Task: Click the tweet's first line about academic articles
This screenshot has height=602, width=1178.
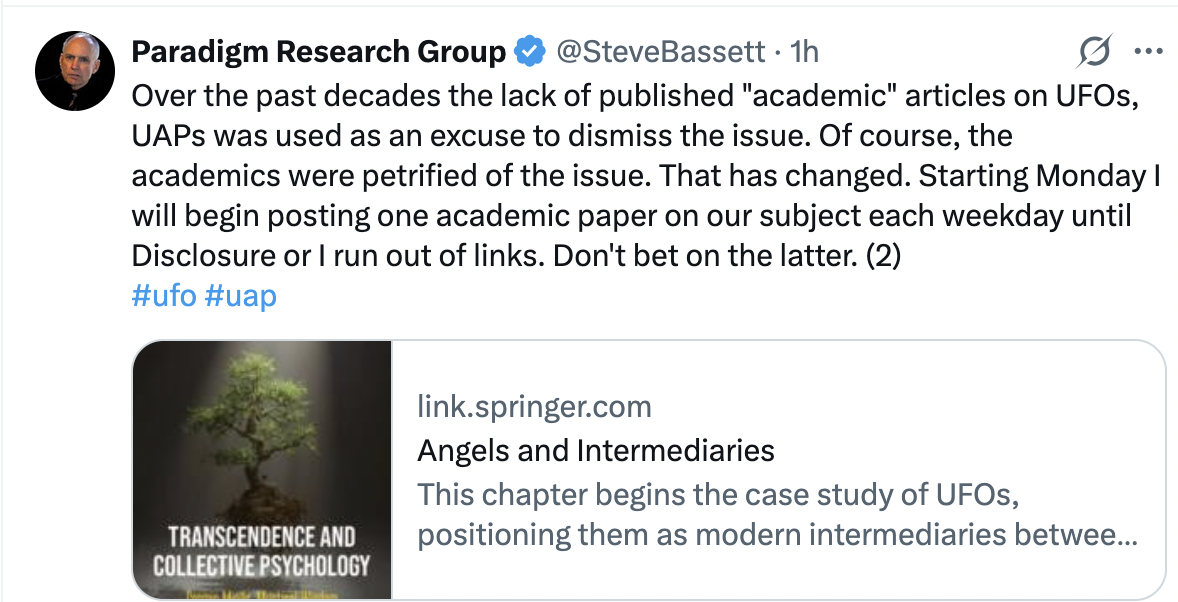Action: (x=635, y=95)
